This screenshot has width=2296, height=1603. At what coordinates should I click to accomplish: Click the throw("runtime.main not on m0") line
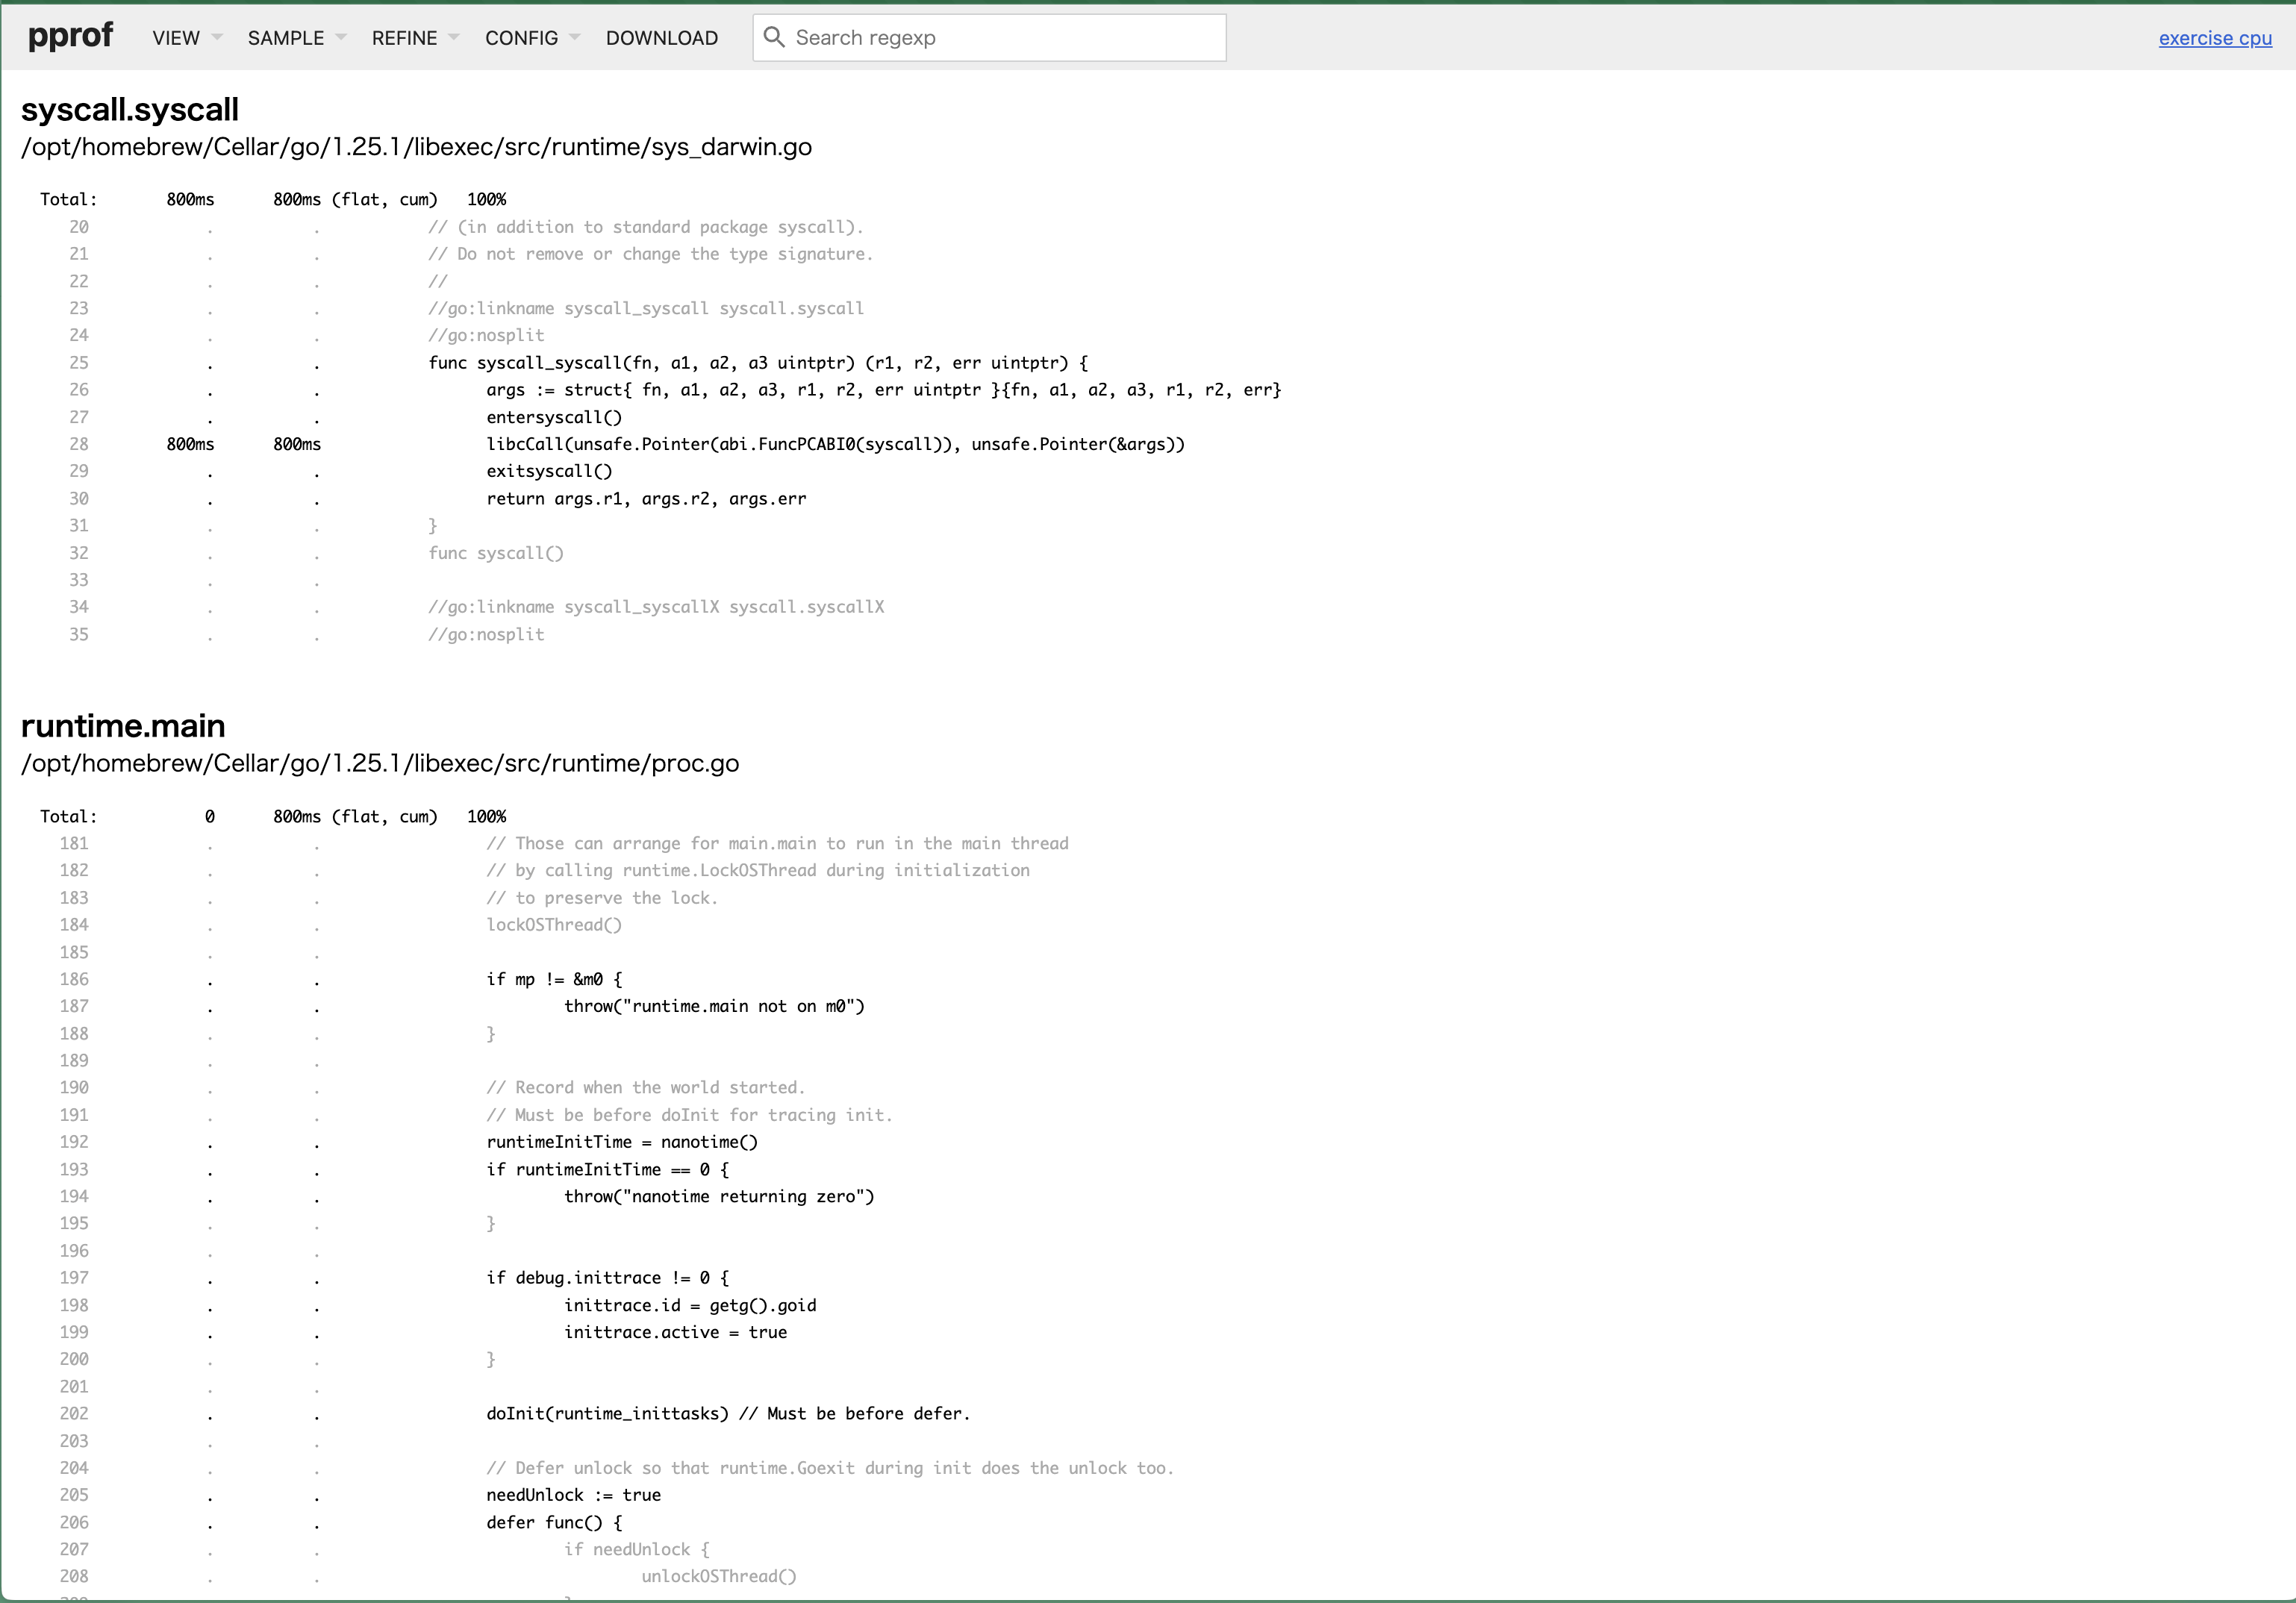click(713, 1006)
